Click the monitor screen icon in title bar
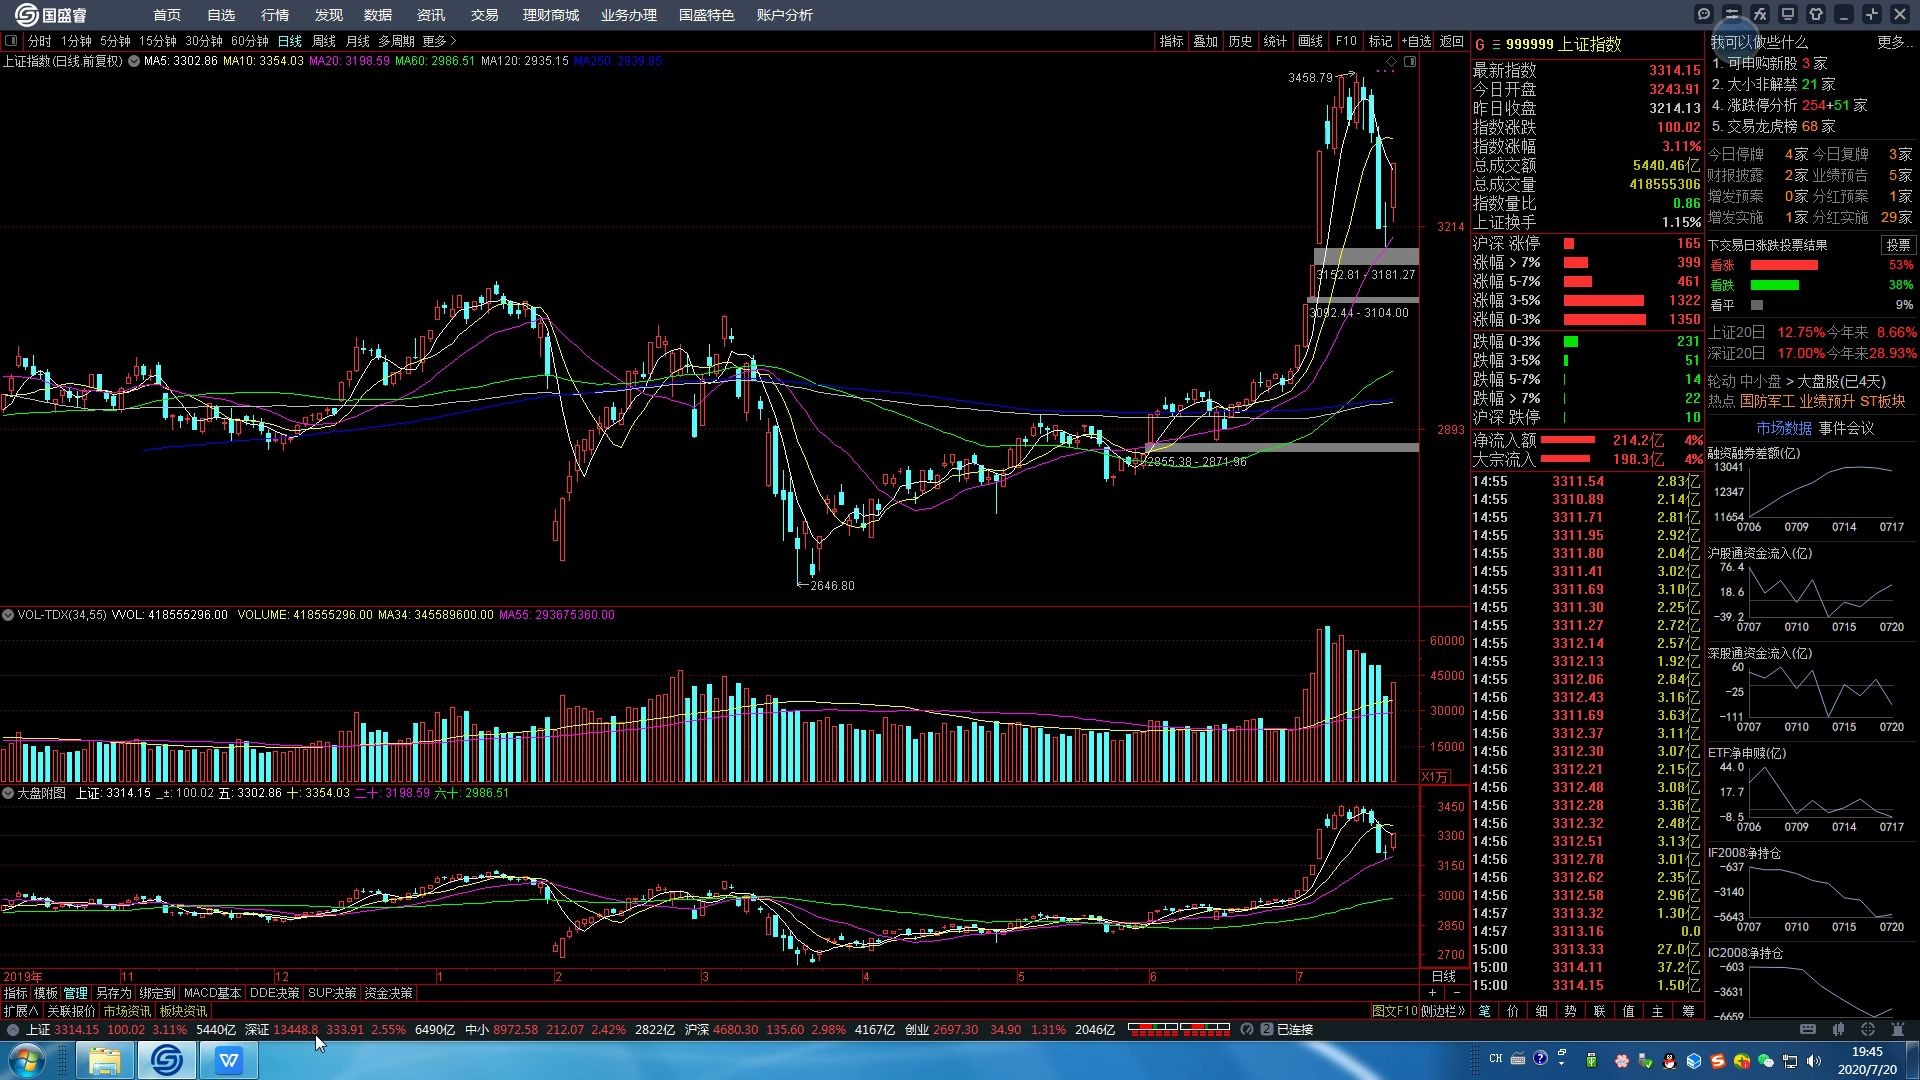Screen dimensions: 1920x1080 (1788, 14)
